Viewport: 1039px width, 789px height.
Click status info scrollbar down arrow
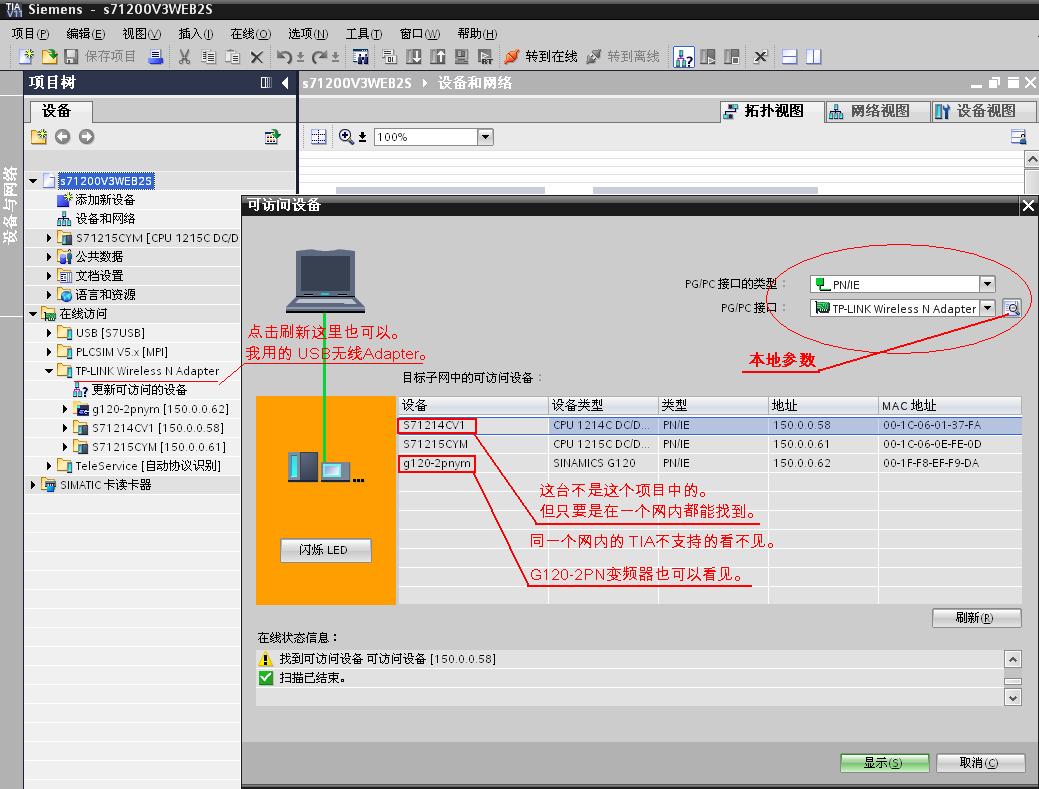[1012, 697]
